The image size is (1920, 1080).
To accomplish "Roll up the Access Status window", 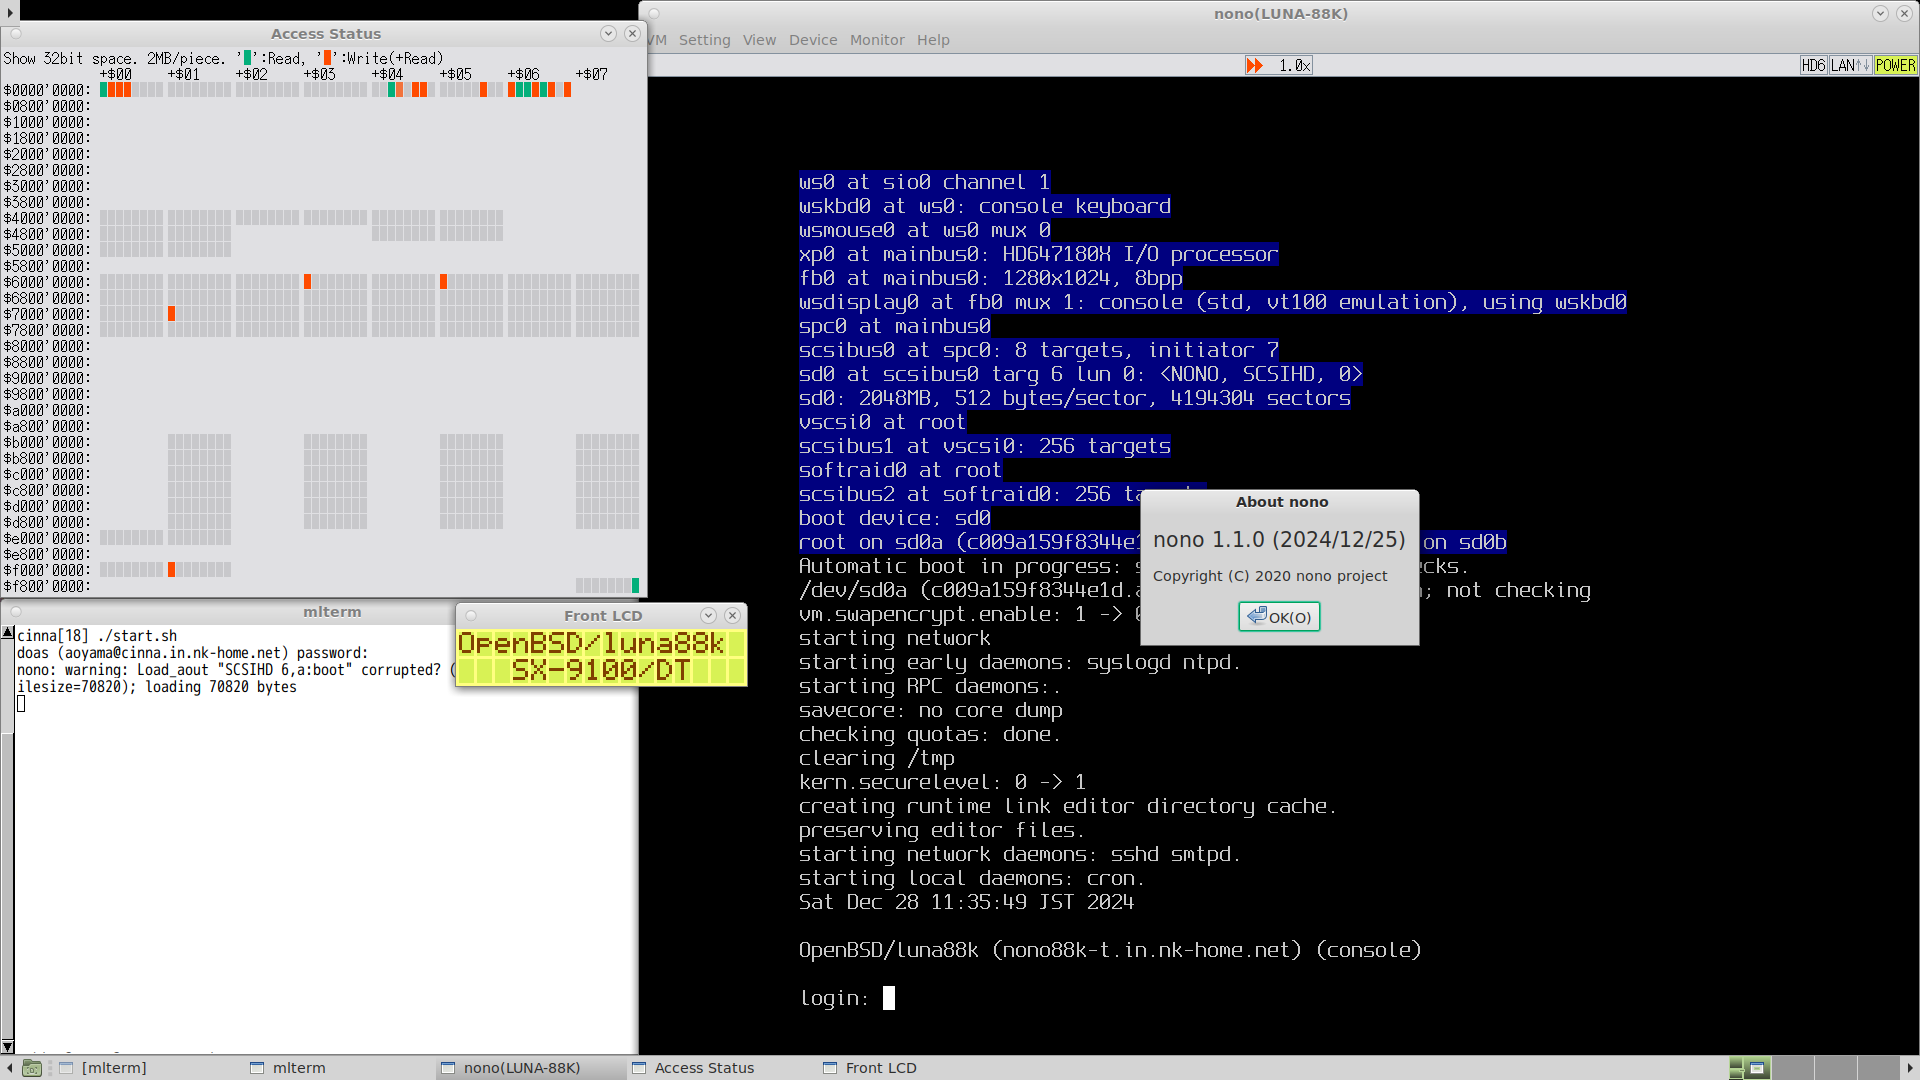I will point(608,33).
